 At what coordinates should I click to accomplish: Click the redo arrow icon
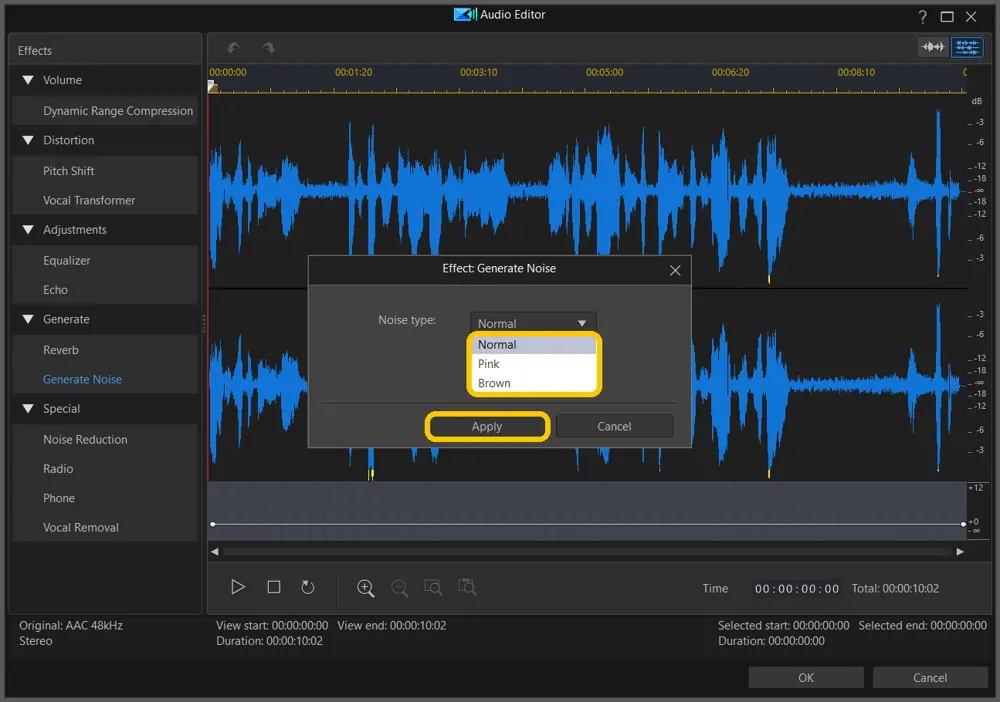268,48
